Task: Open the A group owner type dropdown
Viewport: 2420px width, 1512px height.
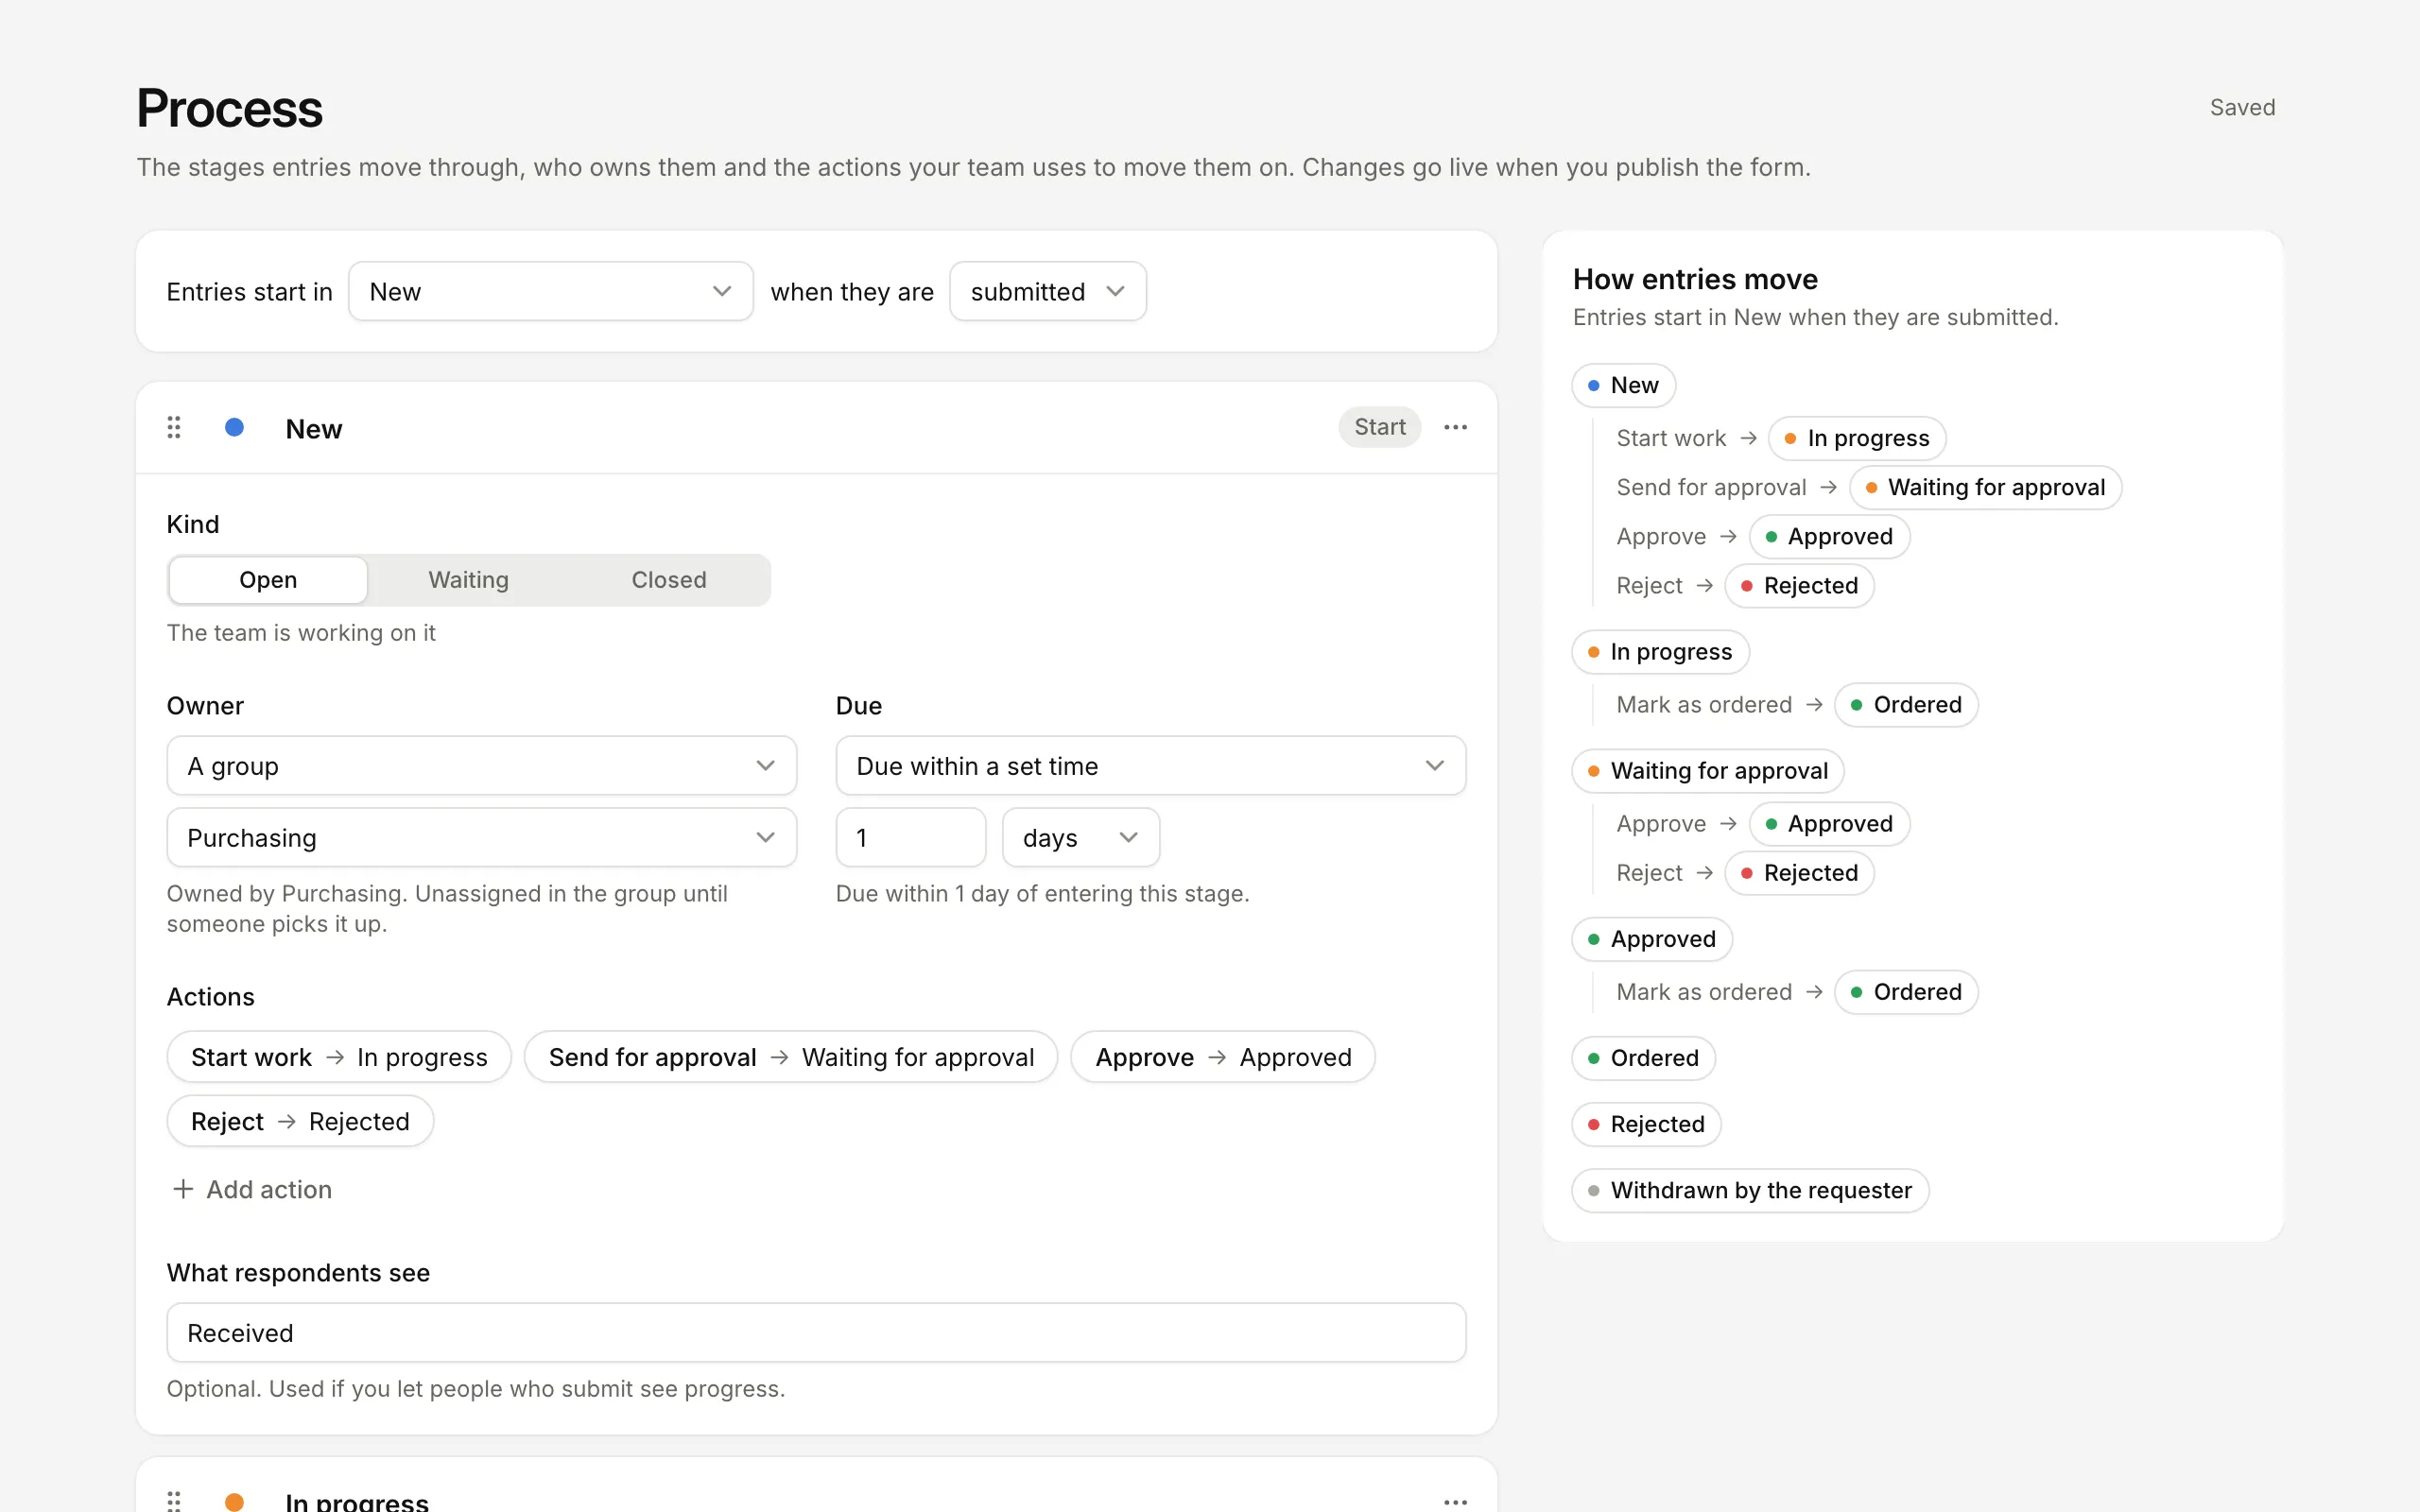Action: click(481, 766)
